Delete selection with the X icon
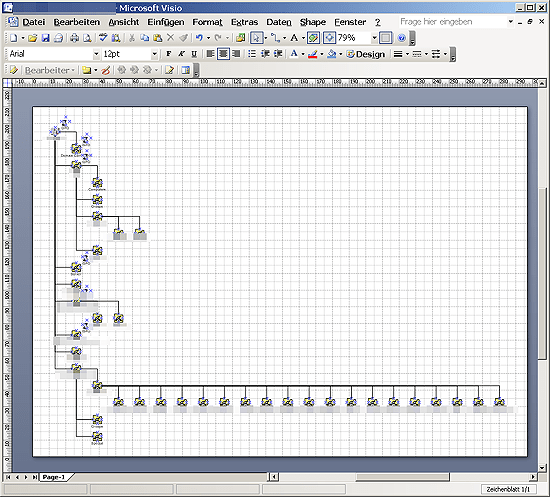550x497 pixels. click(x=170, y=38)
